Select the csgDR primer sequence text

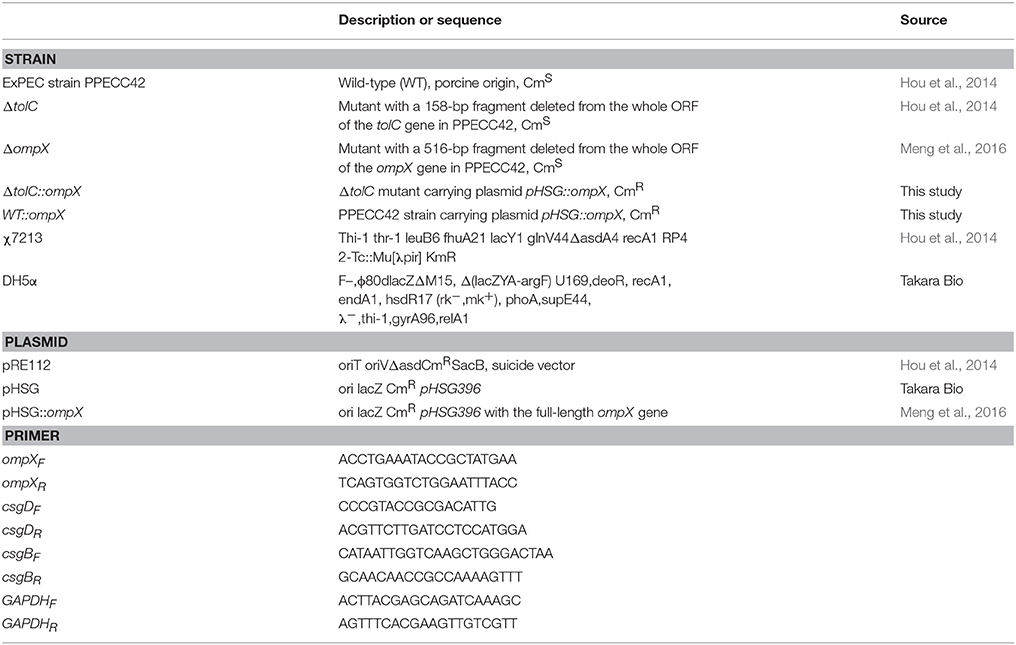(432, 530)
